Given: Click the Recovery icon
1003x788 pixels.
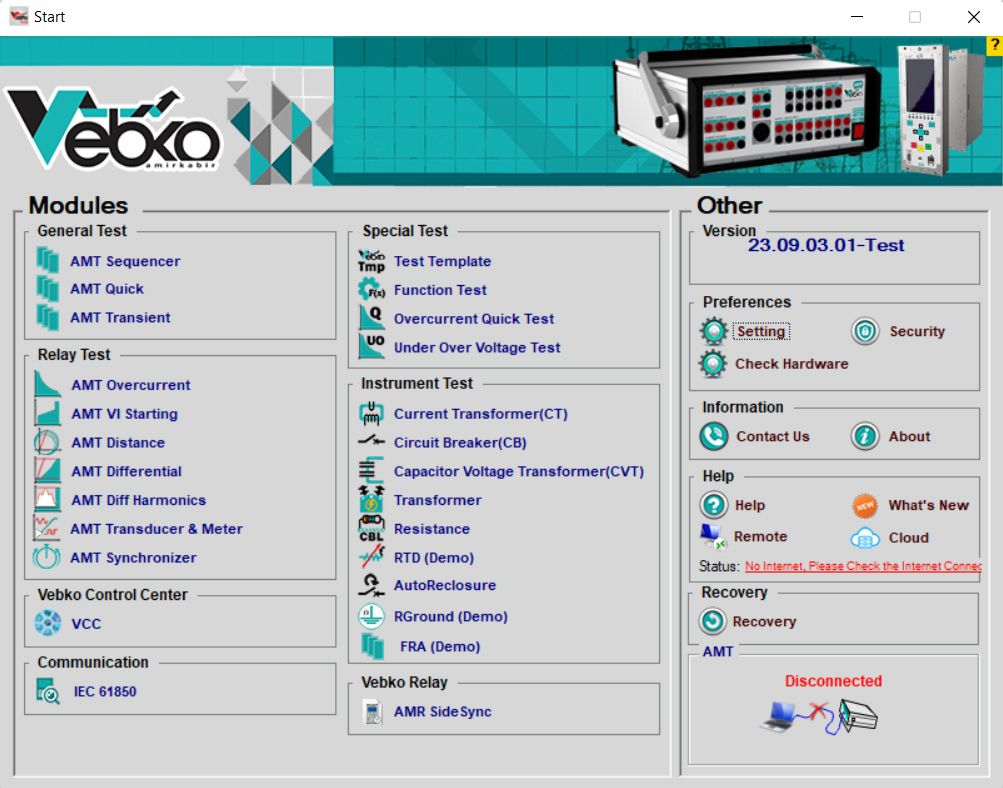Looking at the screenshot, I should click(x=713, y=622).
